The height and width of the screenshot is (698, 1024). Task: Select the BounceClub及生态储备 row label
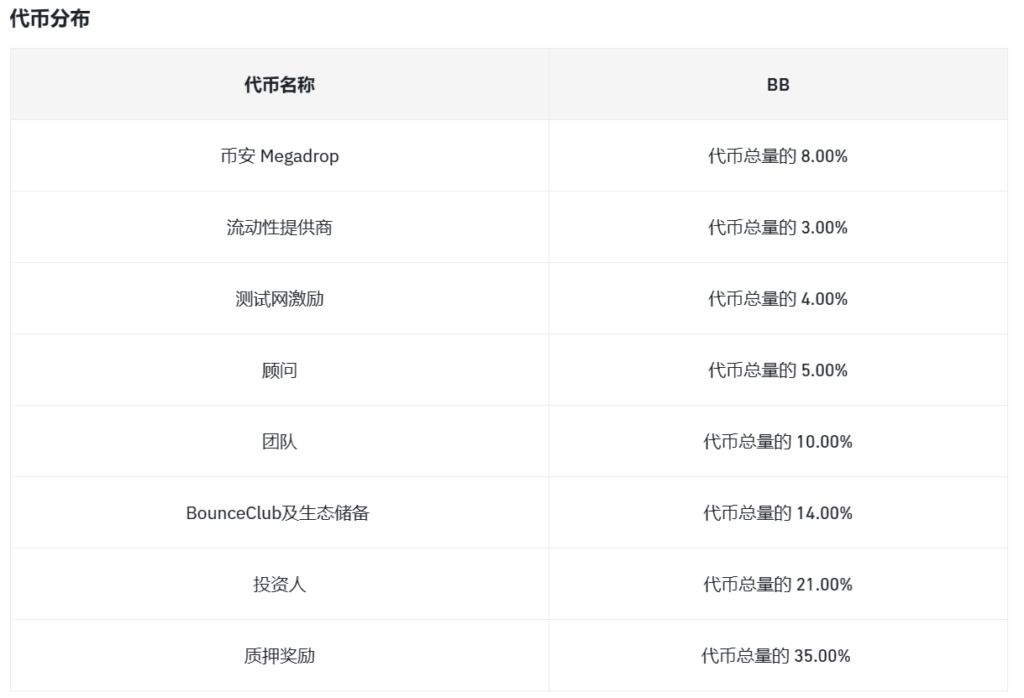point(279,513)
